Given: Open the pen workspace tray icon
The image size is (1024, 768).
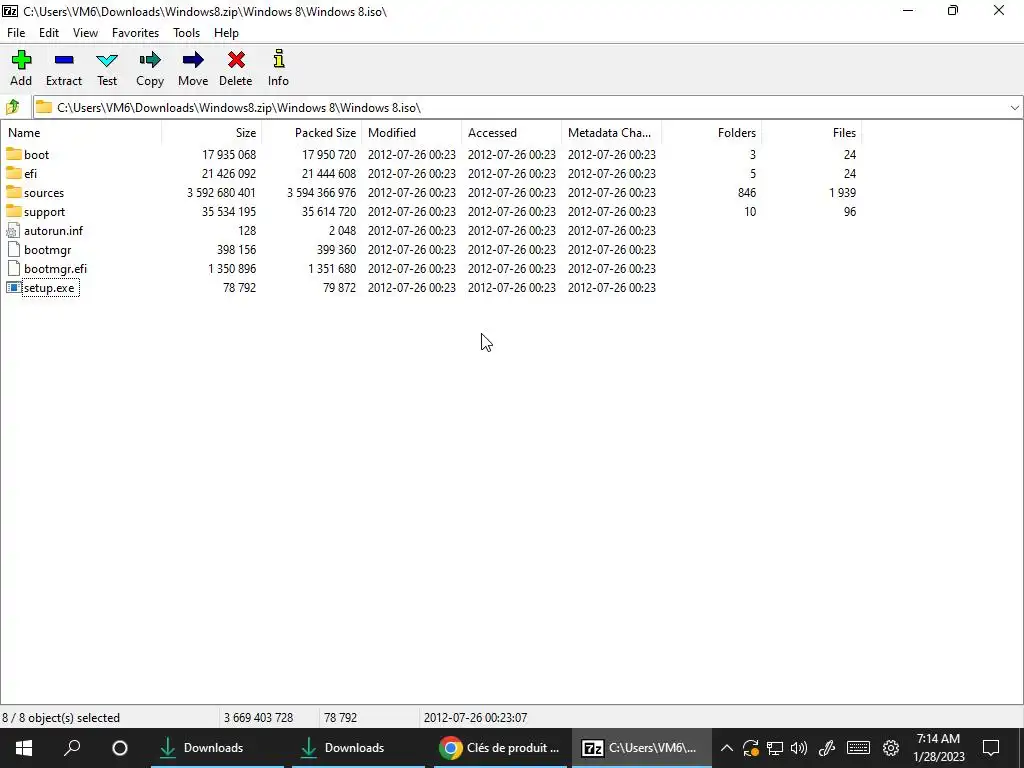Looking at the screenshot, I should tap(827, 748).
